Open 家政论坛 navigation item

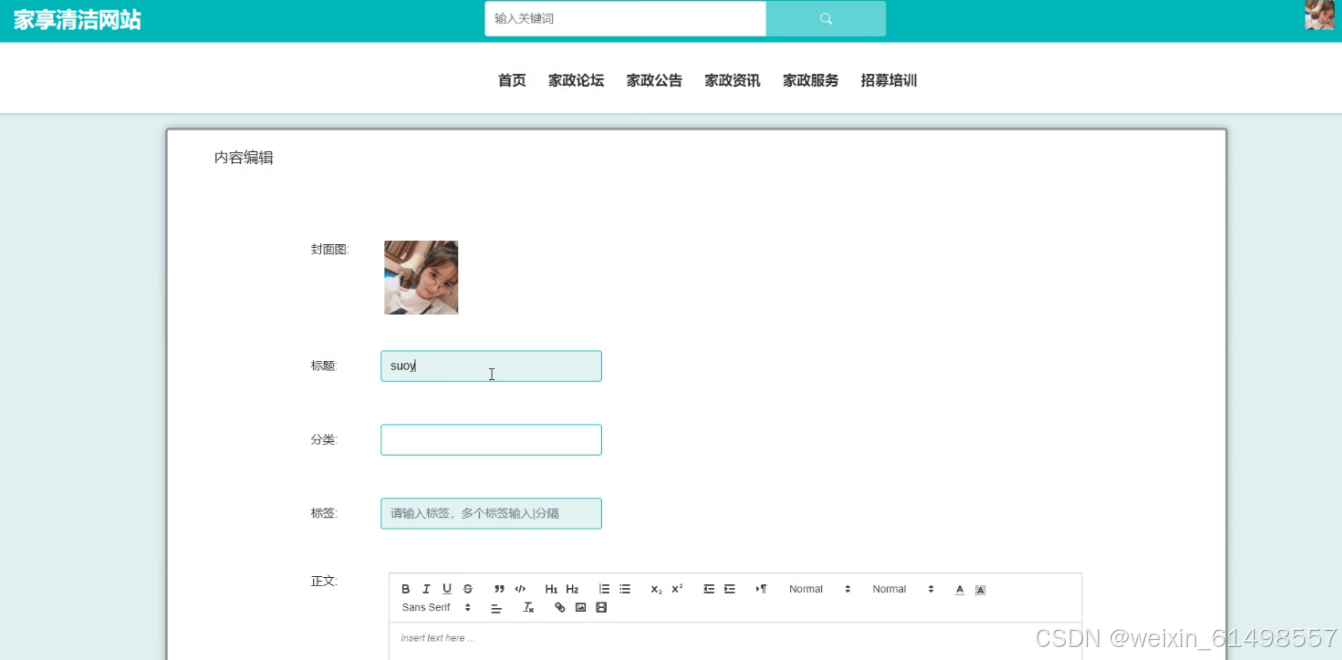click(x=576, y=81)
